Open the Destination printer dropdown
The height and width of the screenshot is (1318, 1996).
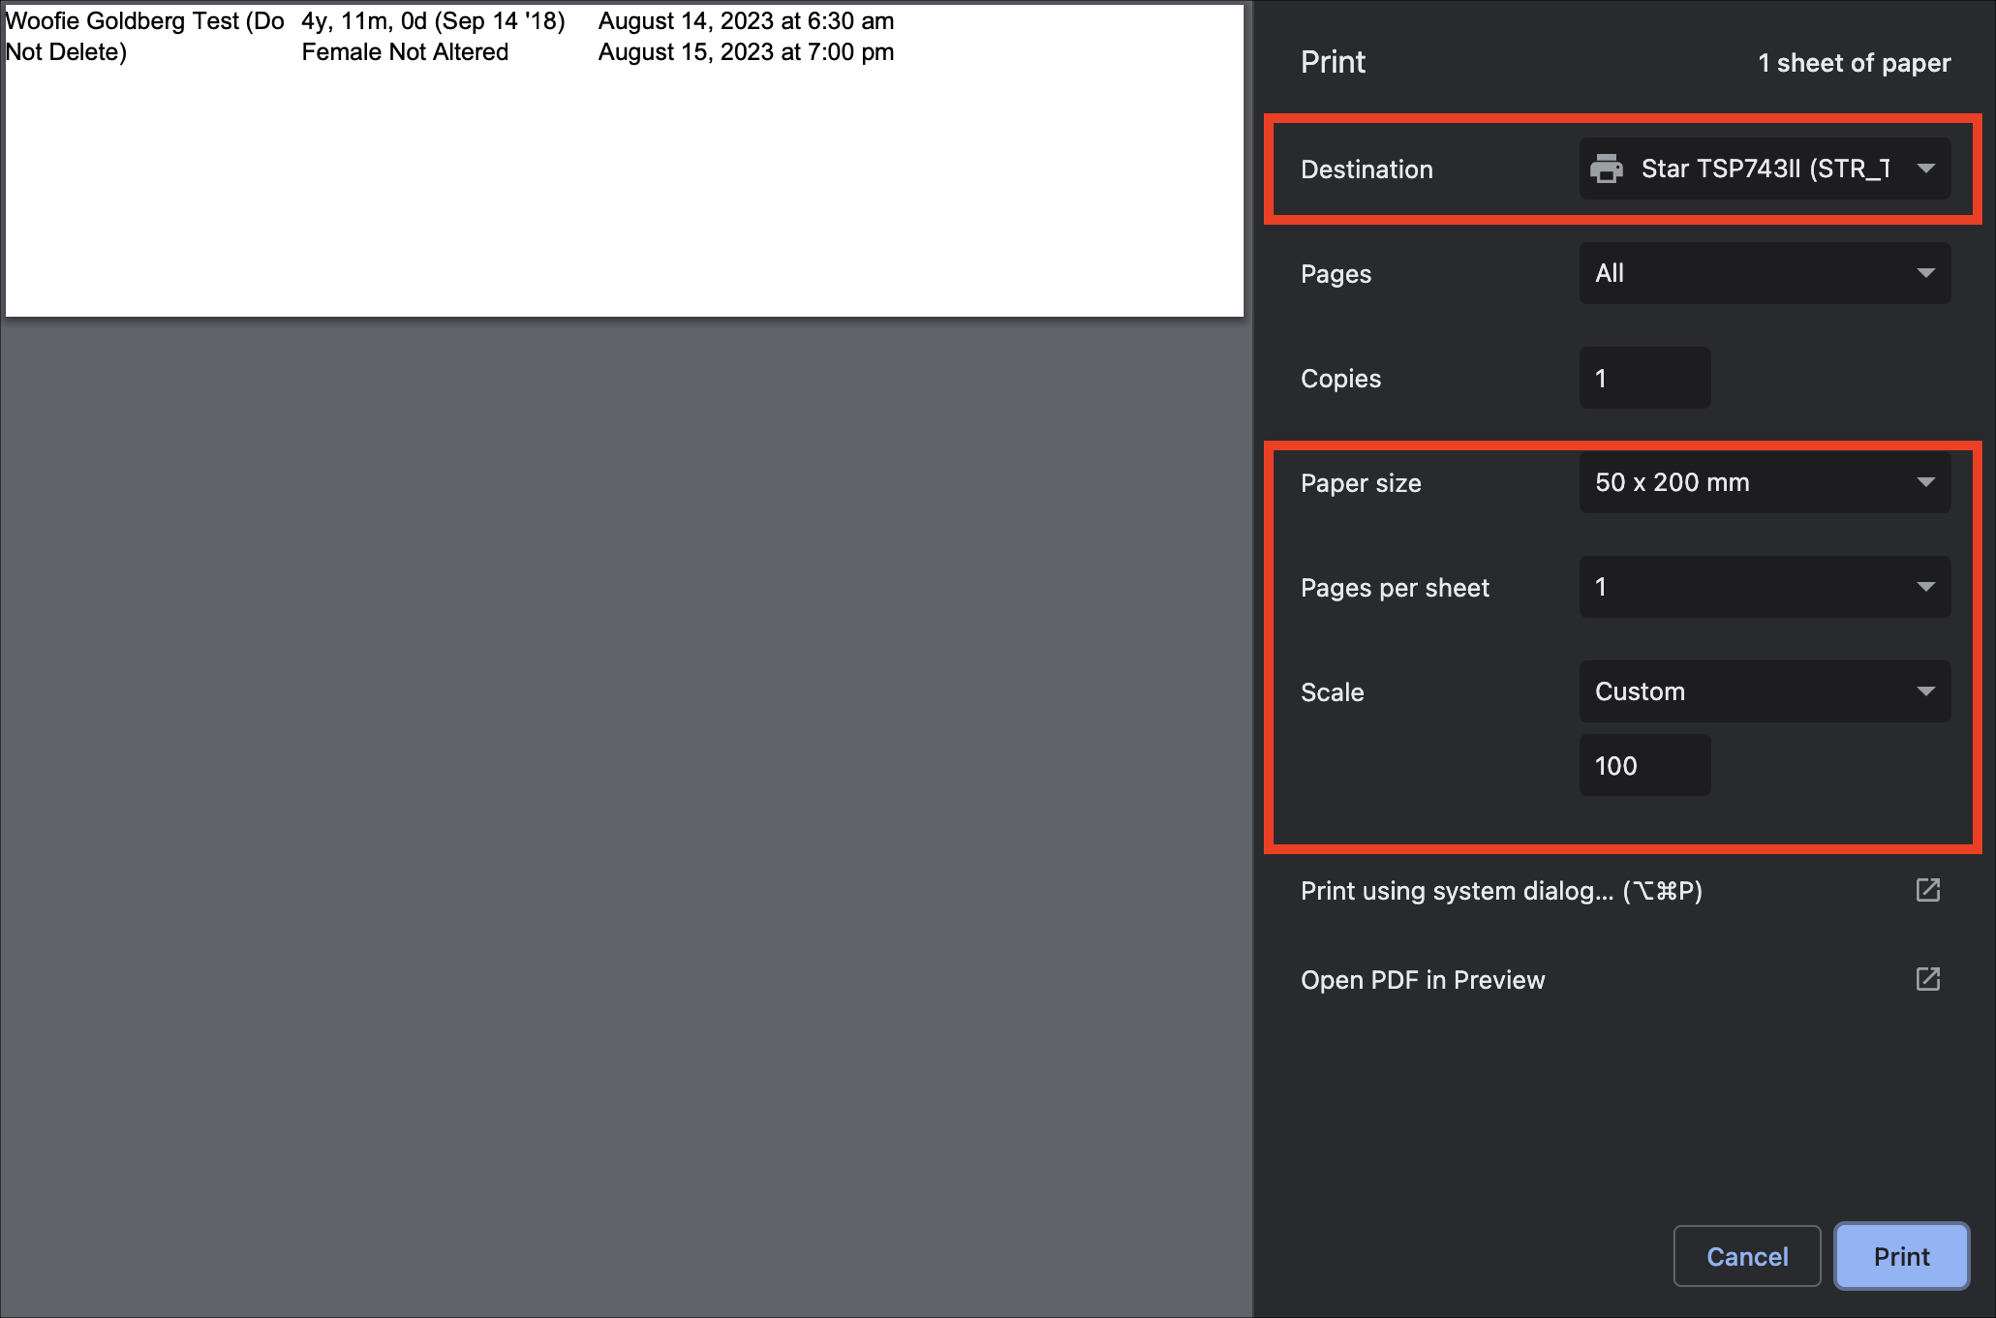click(1764, 169)
